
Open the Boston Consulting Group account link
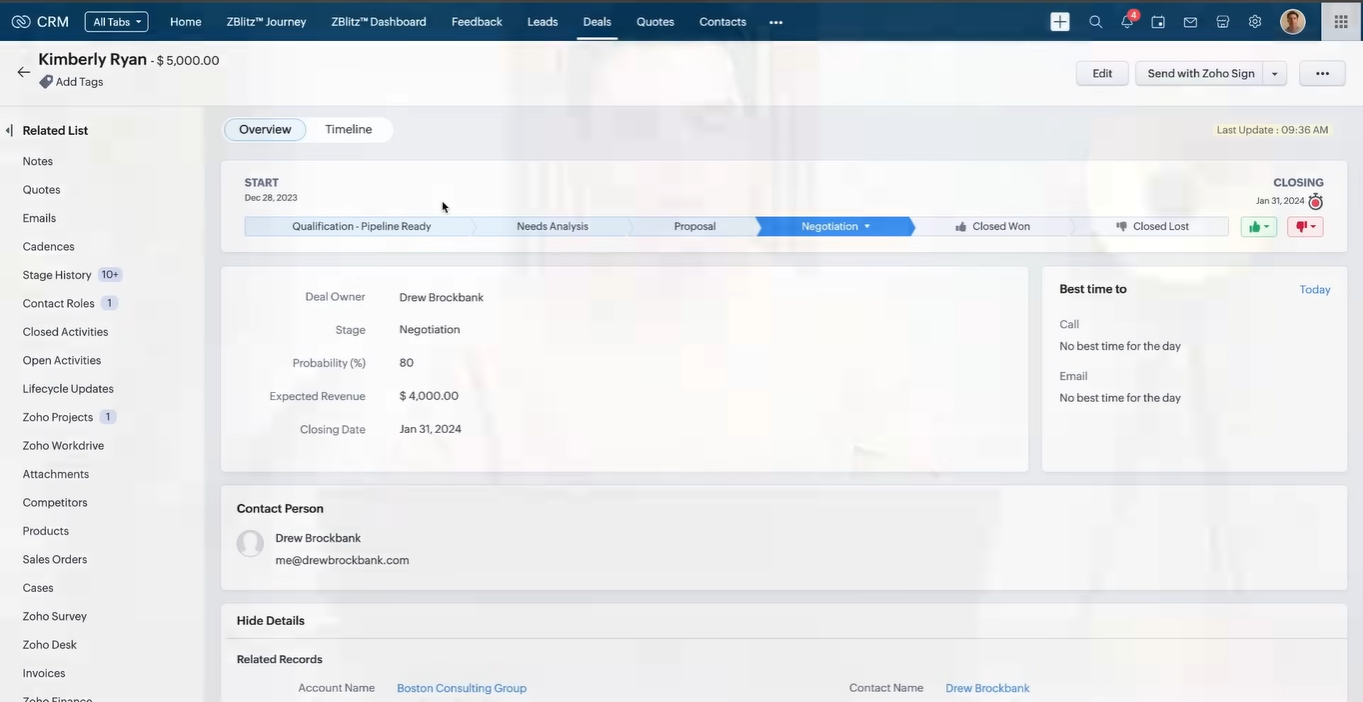[x=461, y=689]
